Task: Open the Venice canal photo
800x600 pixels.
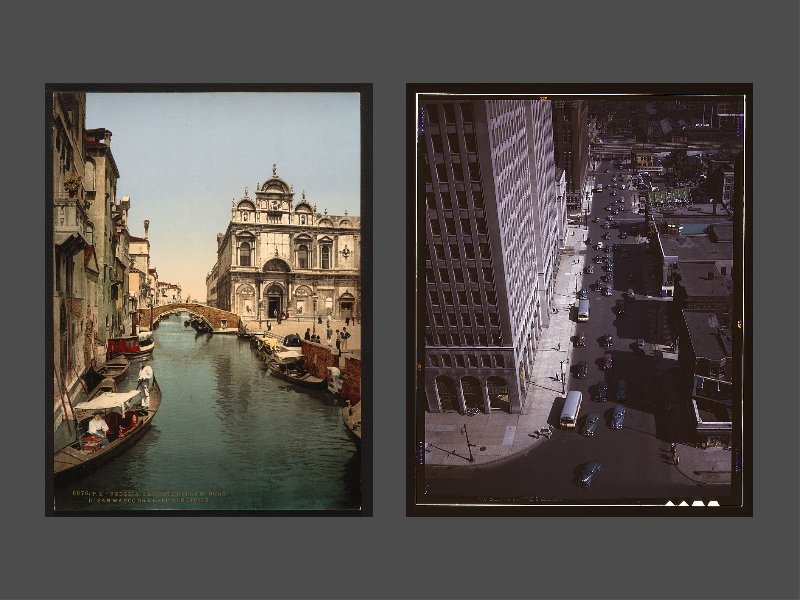Action: point(208,300)
